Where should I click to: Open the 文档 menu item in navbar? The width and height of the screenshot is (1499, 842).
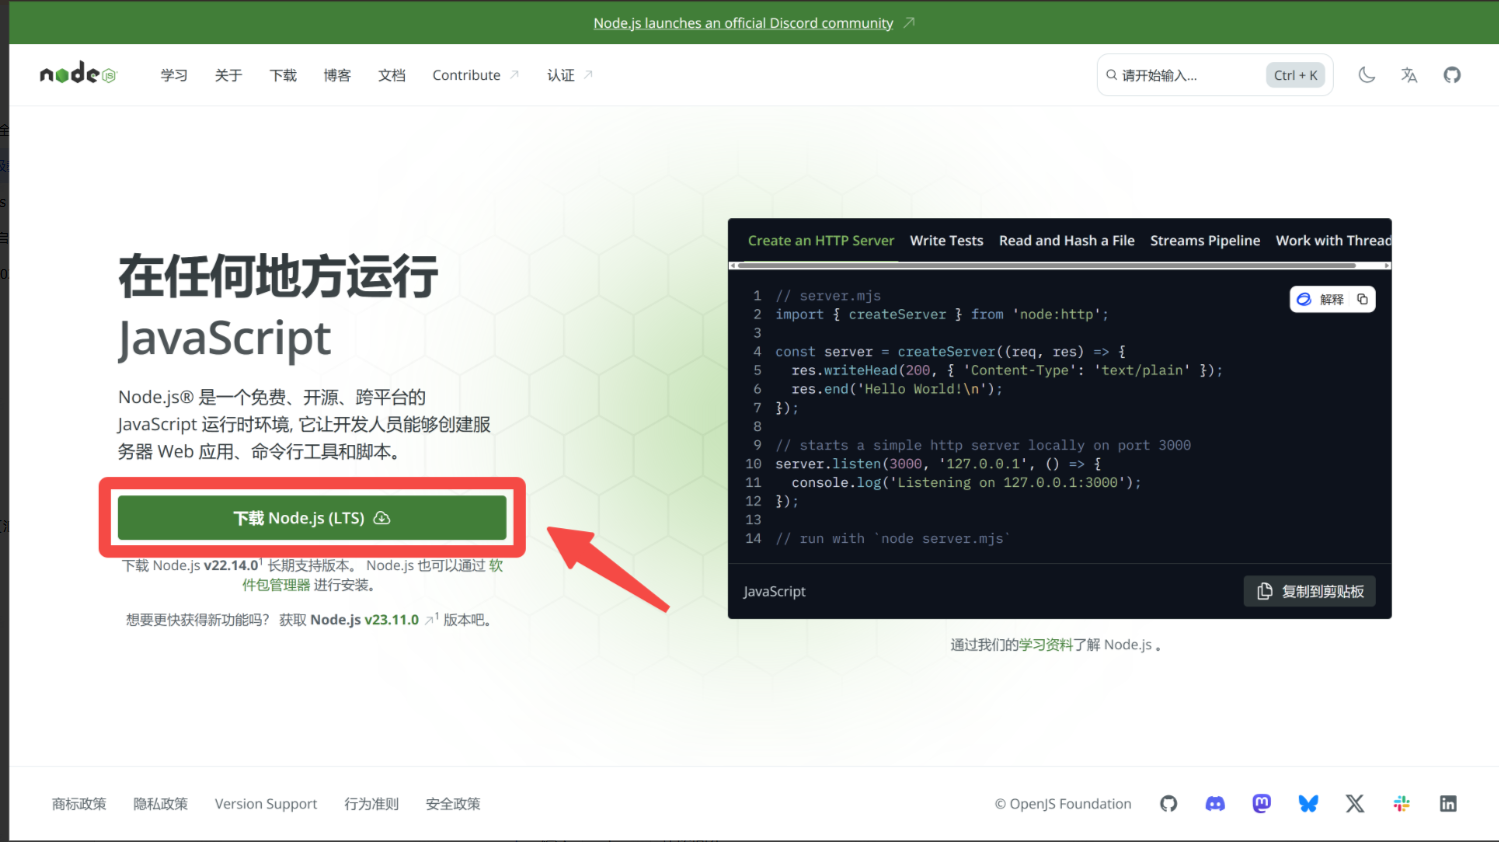pos(392,74)
